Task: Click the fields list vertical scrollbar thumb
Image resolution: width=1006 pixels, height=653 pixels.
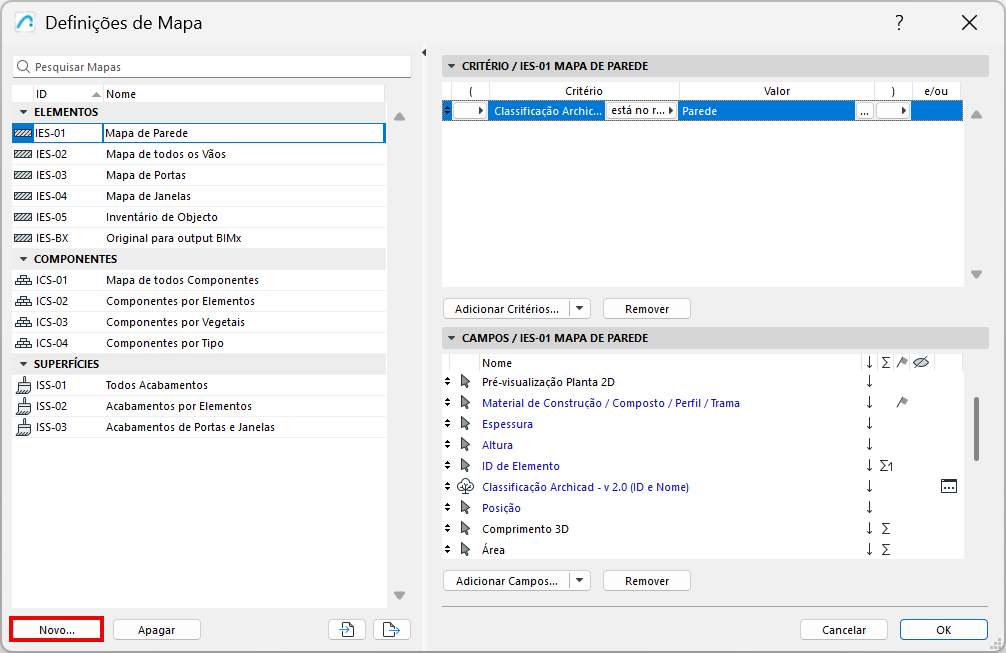Action: pyautogui.click(x=976, y=428)
